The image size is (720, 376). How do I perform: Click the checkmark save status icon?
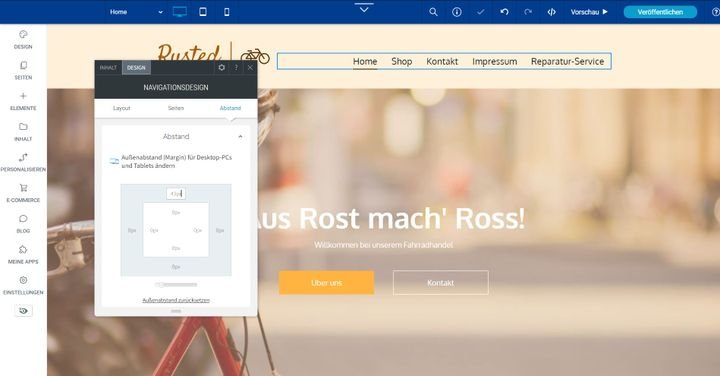480,12
